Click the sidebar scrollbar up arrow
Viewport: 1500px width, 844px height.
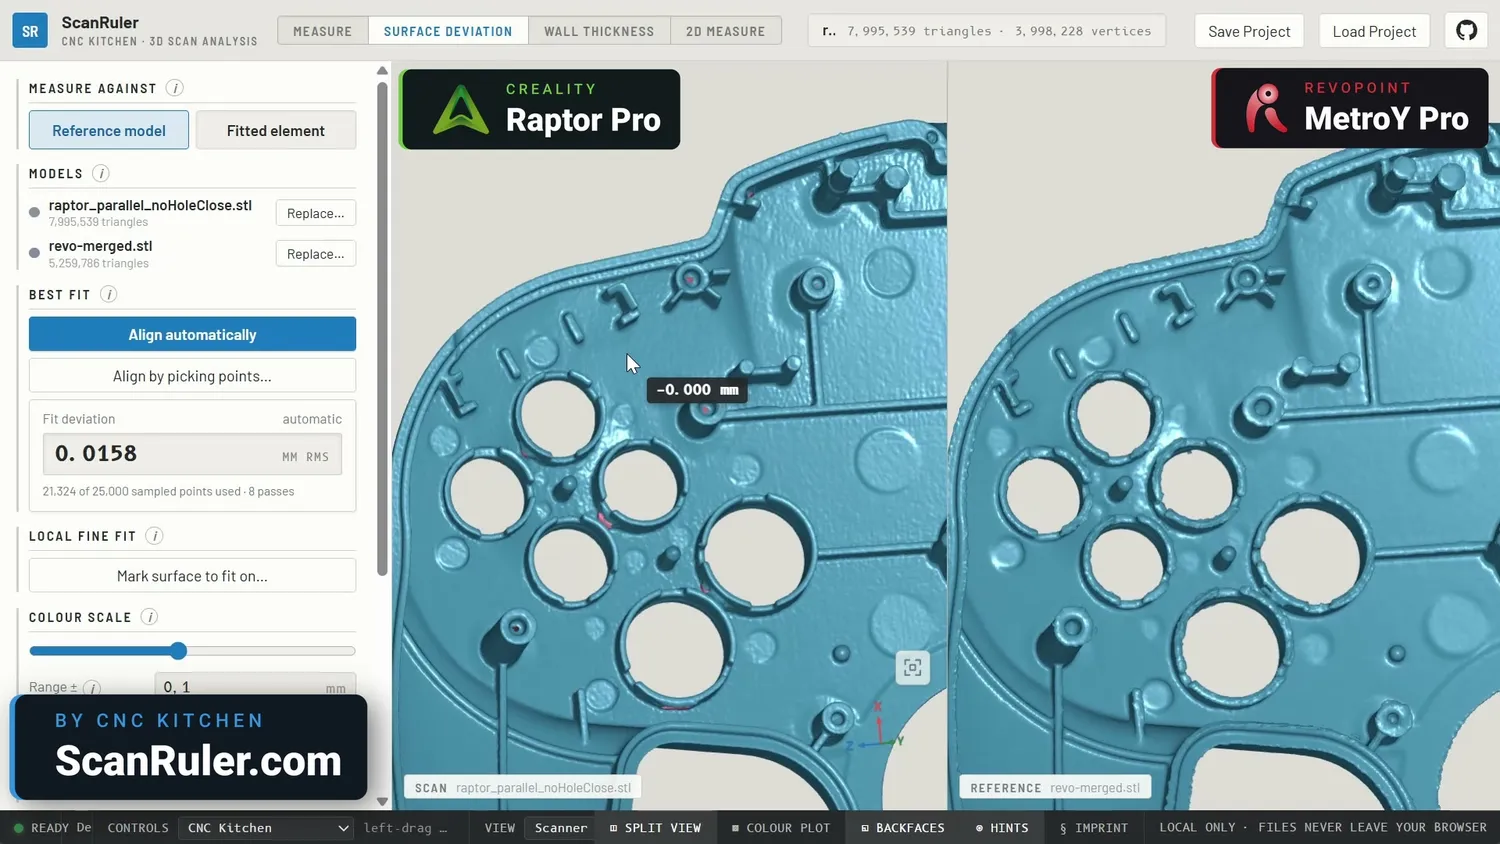(x=382, y=71)
